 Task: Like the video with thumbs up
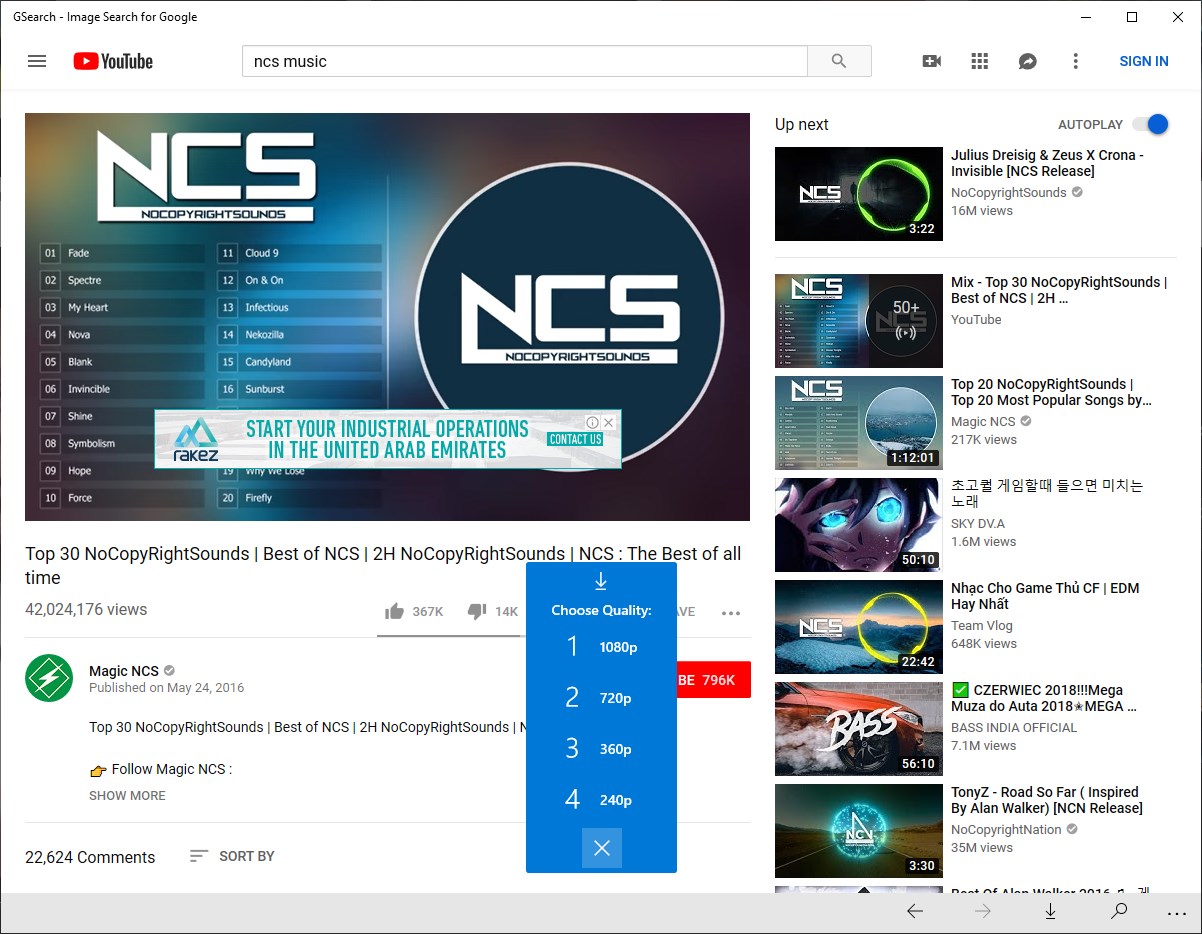[395, 611]
